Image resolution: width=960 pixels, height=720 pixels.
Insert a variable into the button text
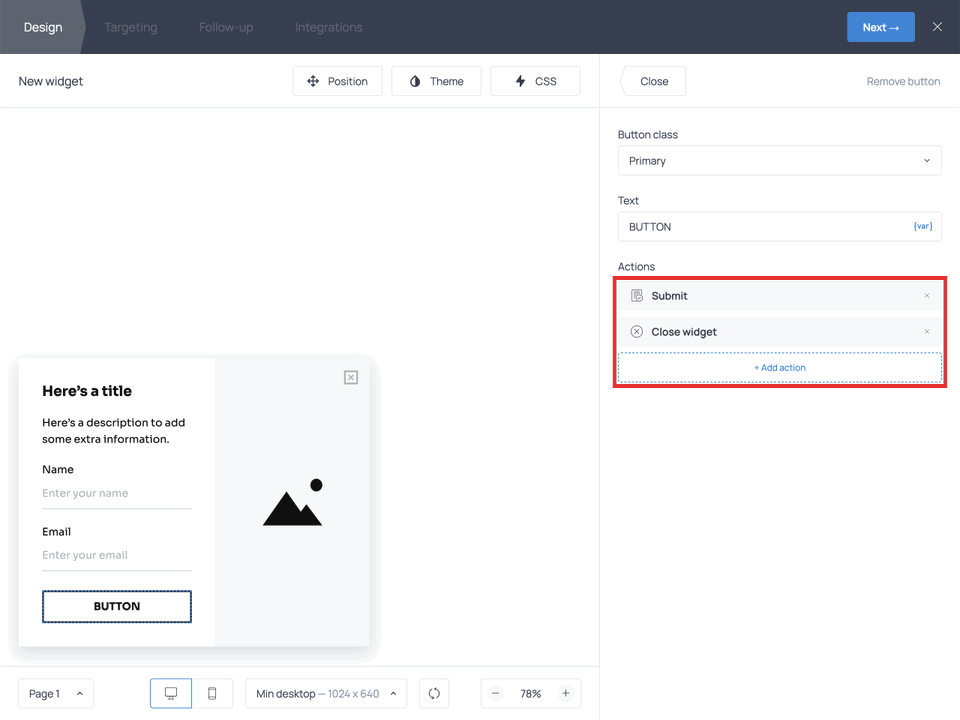pos(922,226)
